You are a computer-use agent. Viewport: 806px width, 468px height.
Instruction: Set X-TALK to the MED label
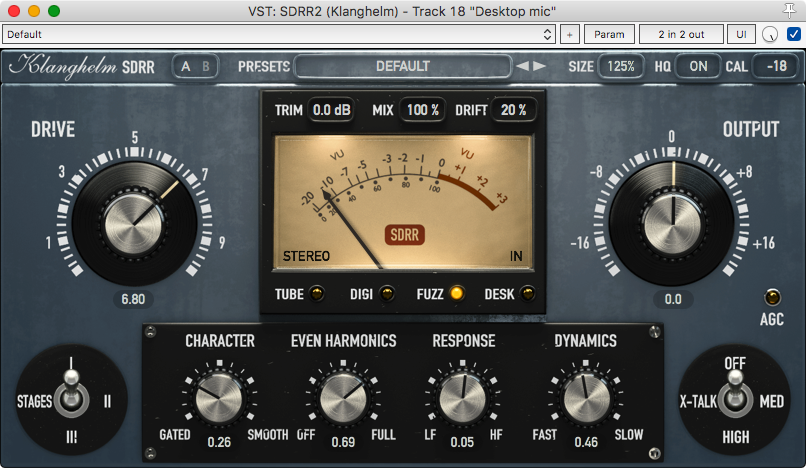tap(772, 401)
